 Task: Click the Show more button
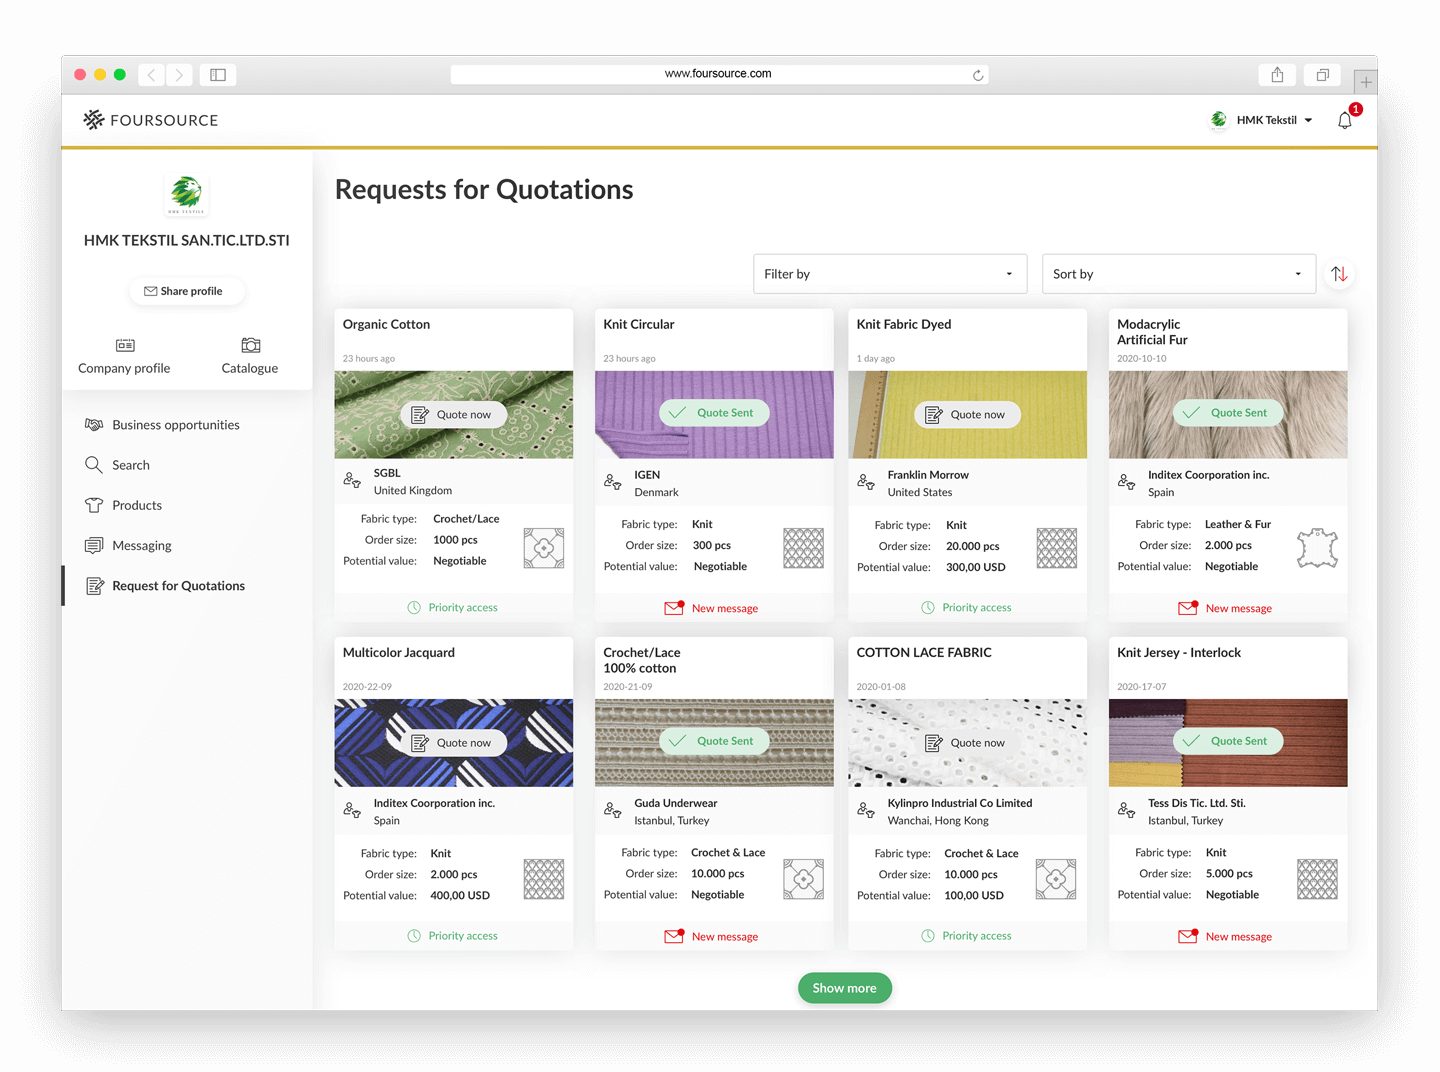click(844, 988)
